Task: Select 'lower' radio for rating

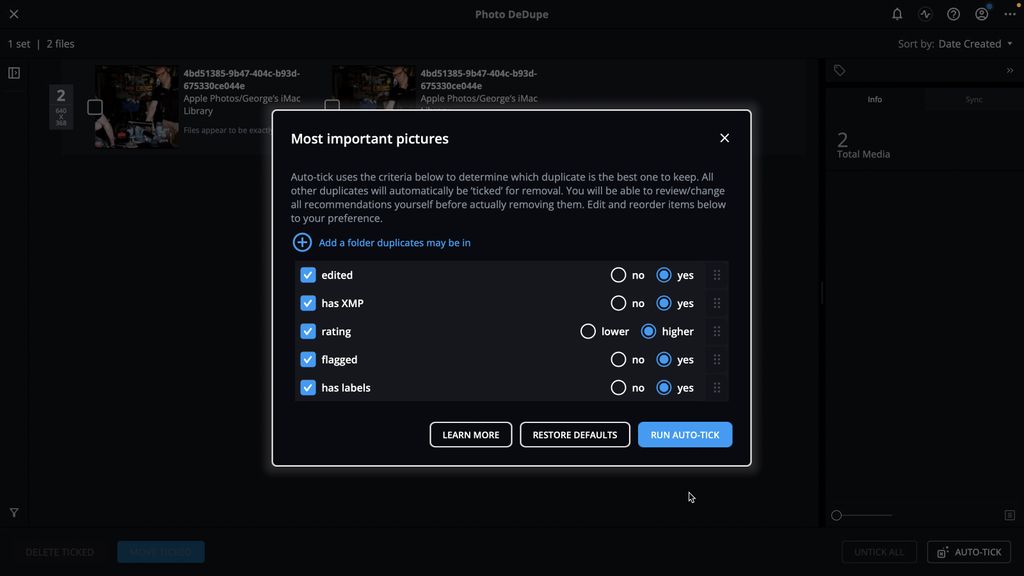Action: pyautogui.click(x=588, y=331)
